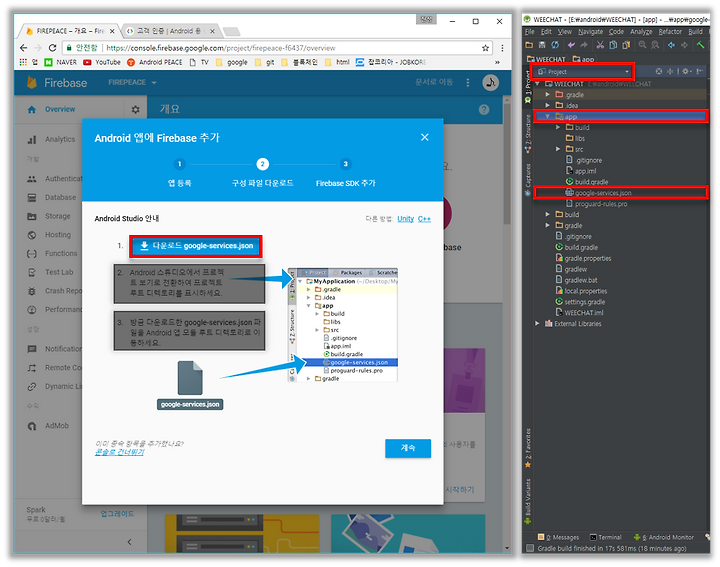Click the C++ link in the dialog
Screen dimensions: 720x567
tap(424, 219)
